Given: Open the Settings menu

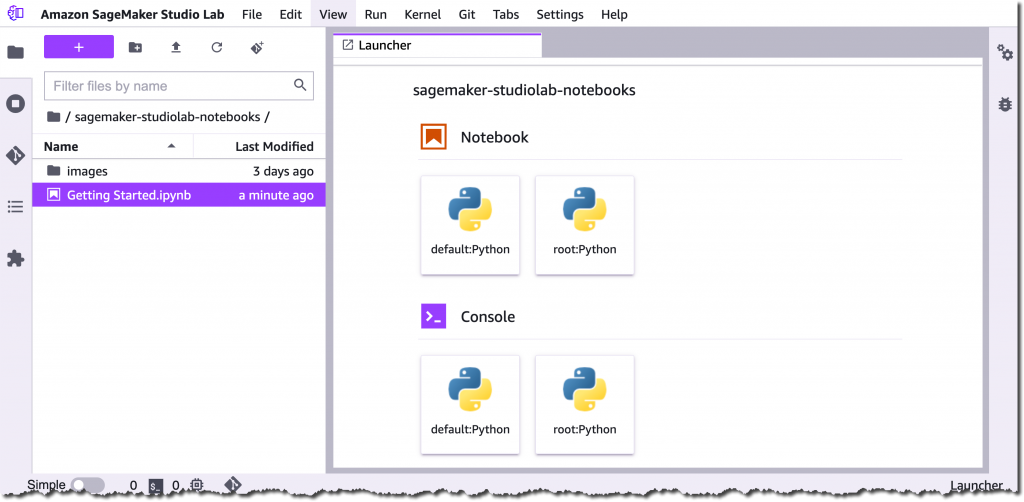Looking at the screenshot, I should click(x=560, y=14).
